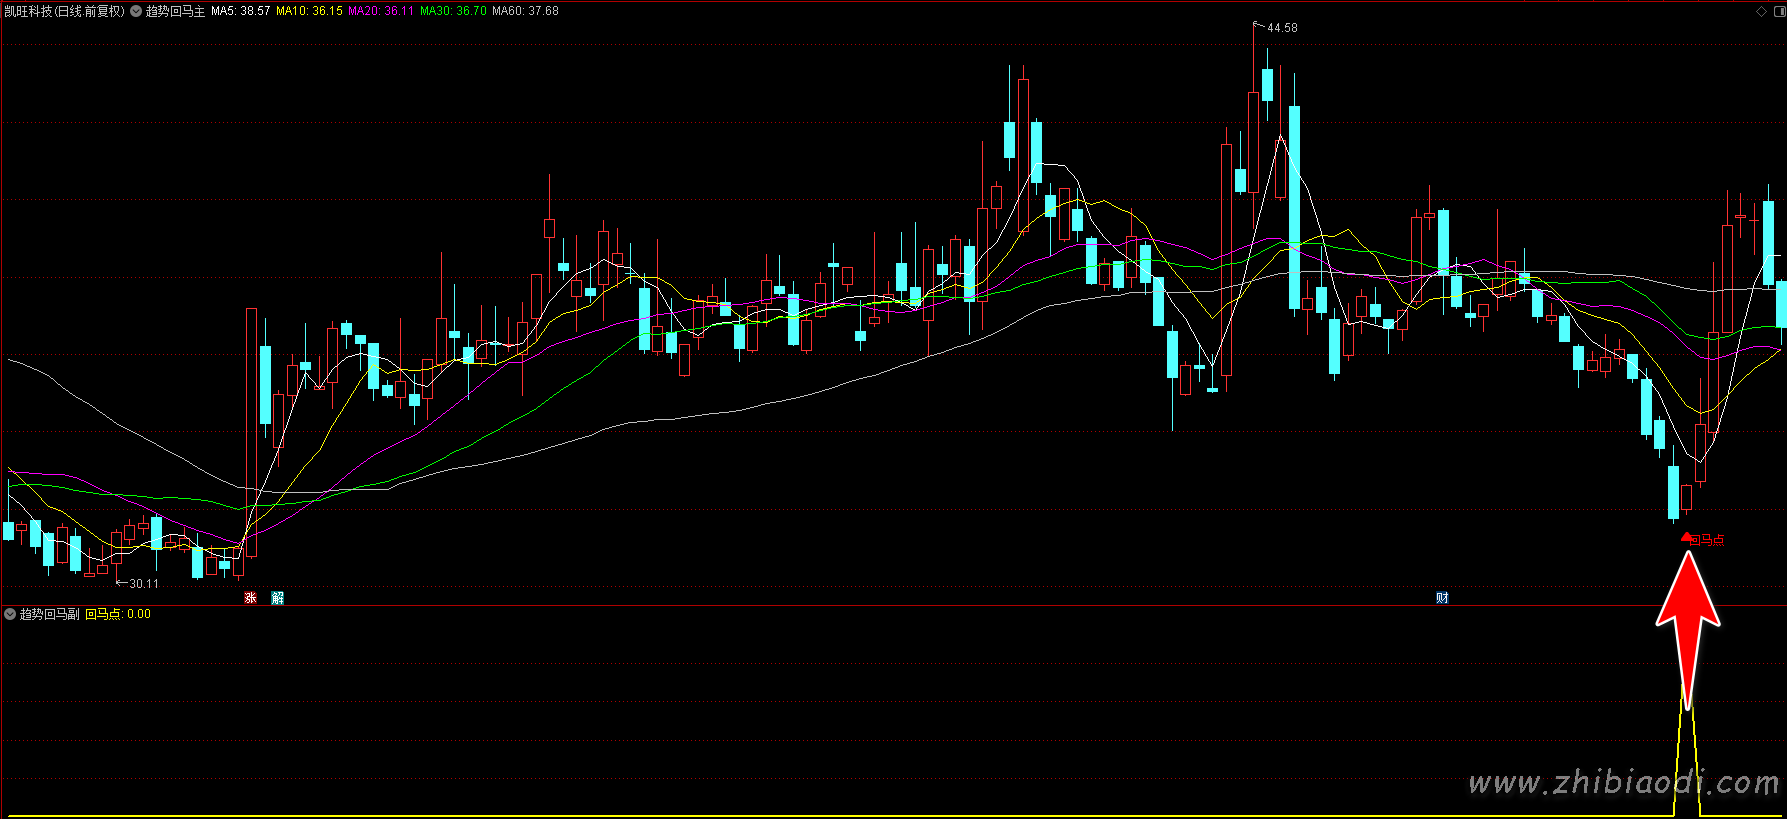Open the dropdown next to 趋势回马副
This screenshot has width=1787, height=819.
point(10,614)
